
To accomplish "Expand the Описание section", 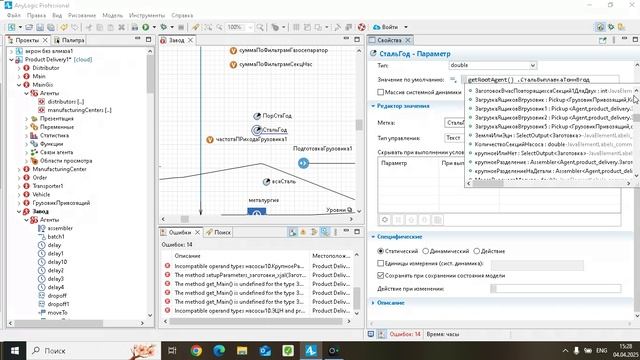I will 373,303.
